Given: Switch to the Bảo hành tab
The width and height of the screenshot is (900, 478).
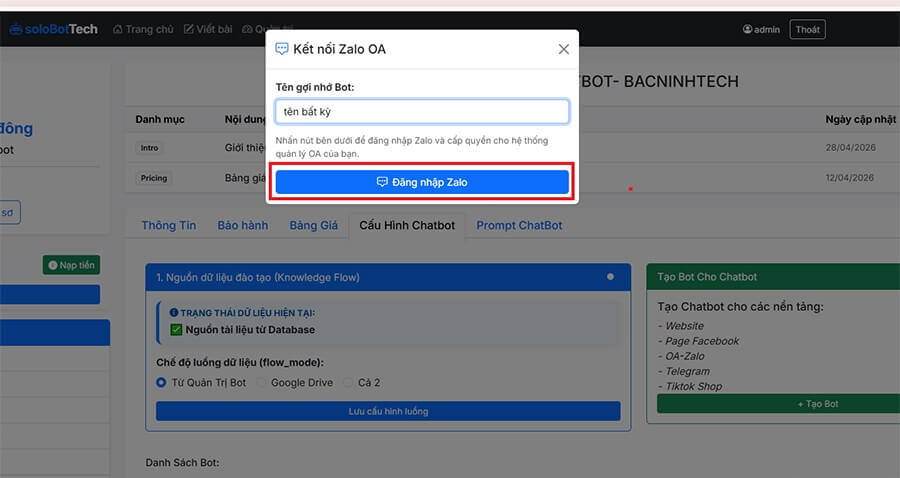Looking at the screenshot, I should coord(243,226).
